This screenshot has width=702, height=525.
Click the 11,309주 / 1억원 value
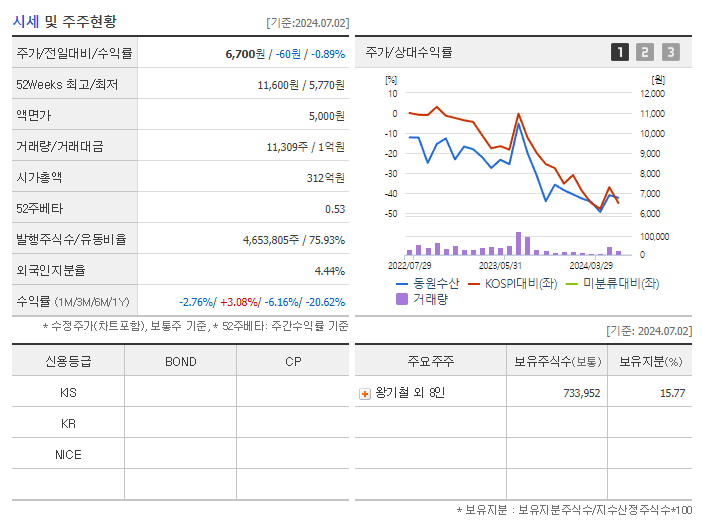pos(305,147)
